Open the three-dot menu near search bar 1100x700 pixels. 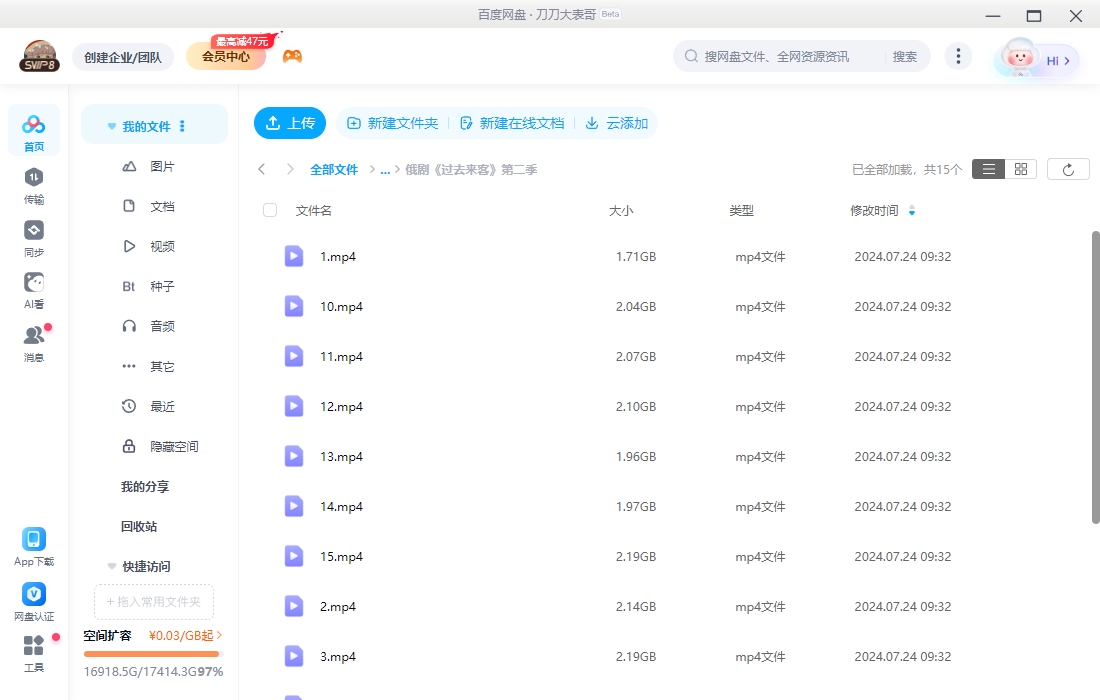958,56
